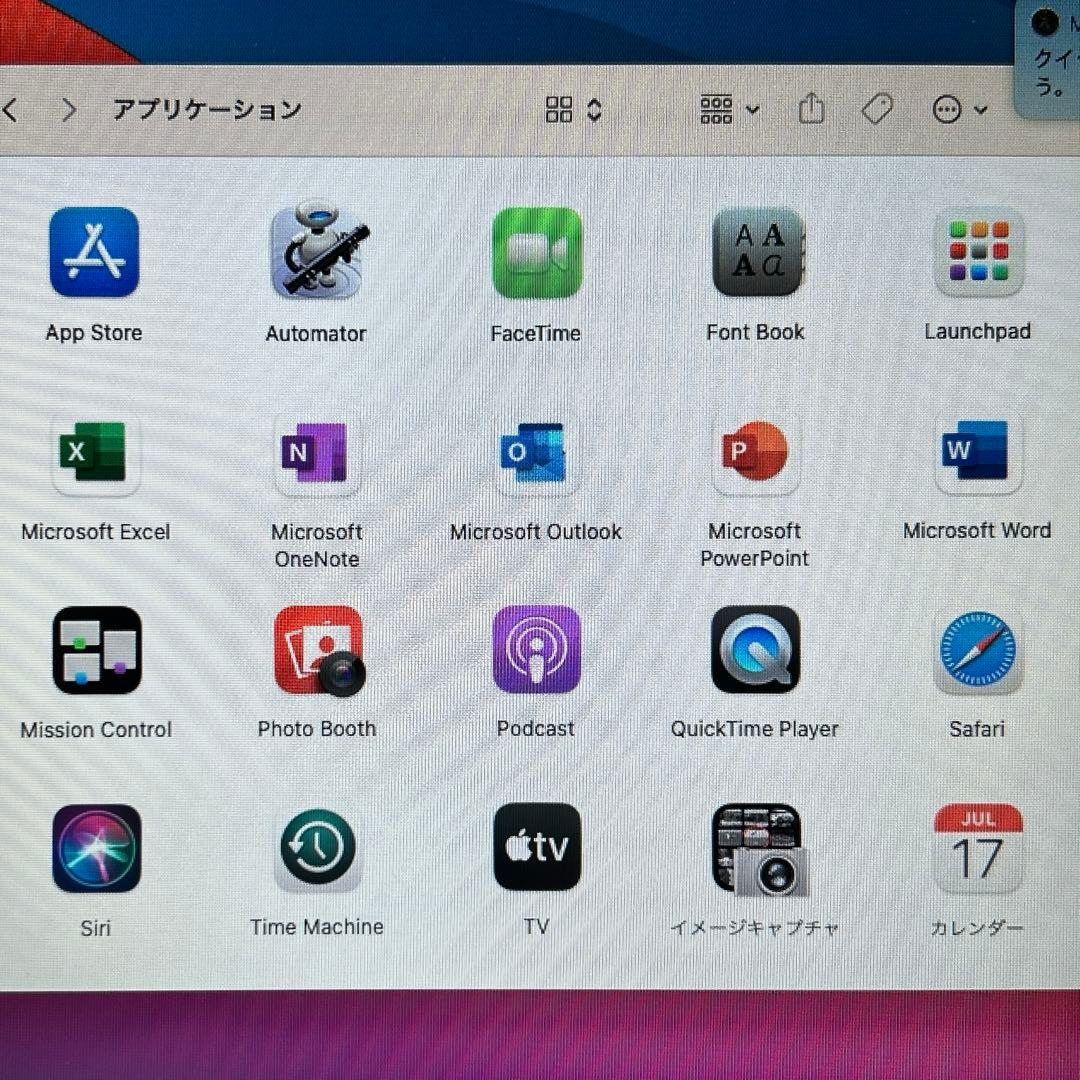Select the Automator robot icon
Screen dimensions: 1080x1080
318,250
